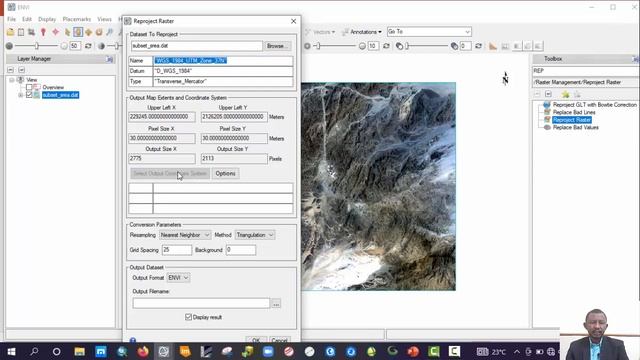Reset sharpen using refresh icon beside 10
This screenshot has height=360, width=640.
[x=386, y=46]
